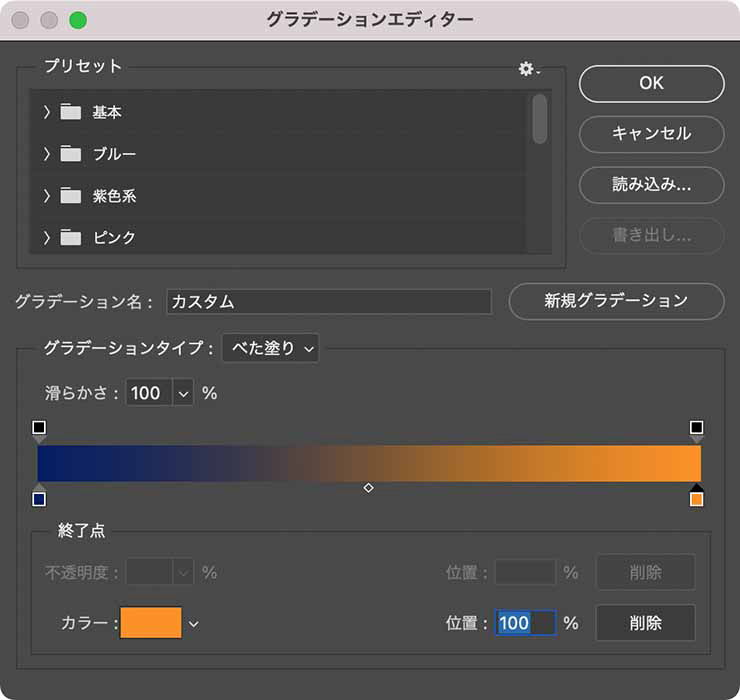
Task: Click the gradient midpoint diamond marker
Action: (x=368, y=488)
